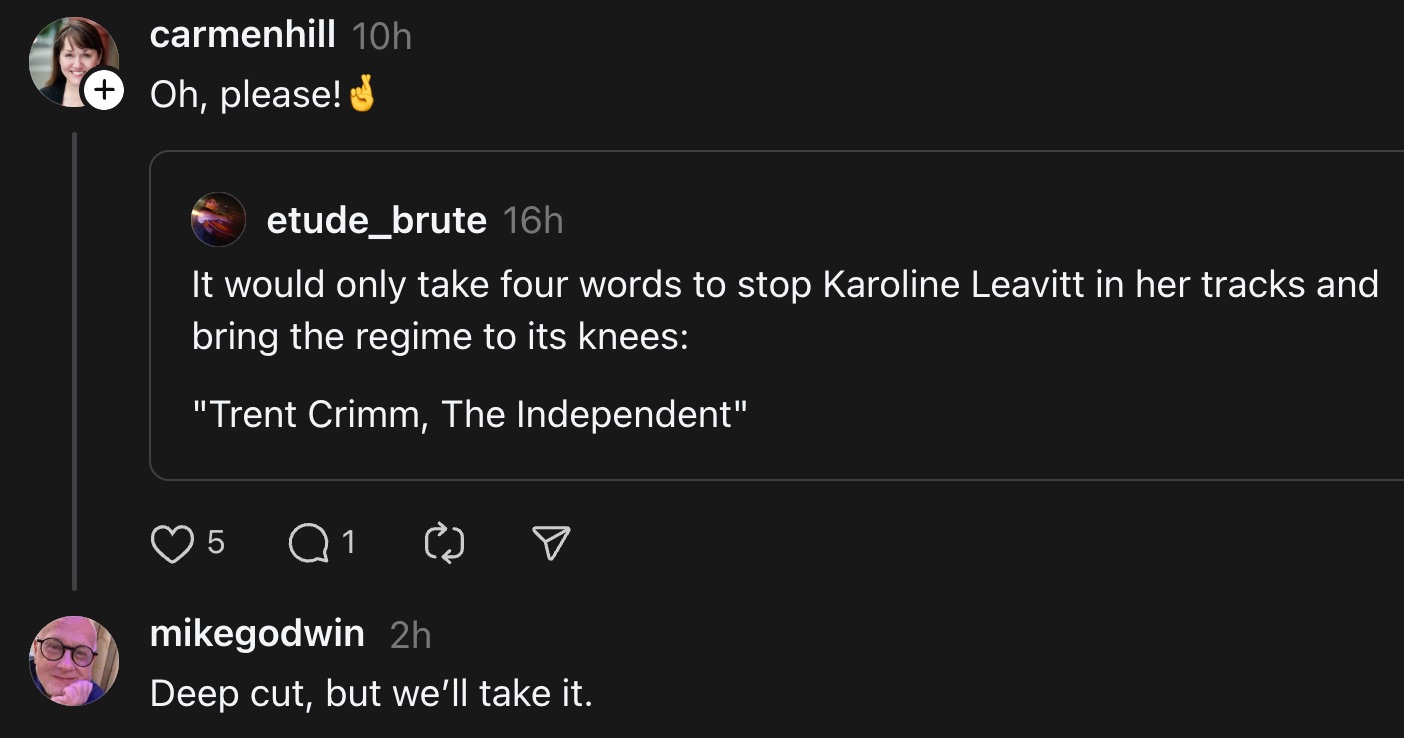Click the repost arrows to quote the post

pyautogui.click(x=445, y=542)
